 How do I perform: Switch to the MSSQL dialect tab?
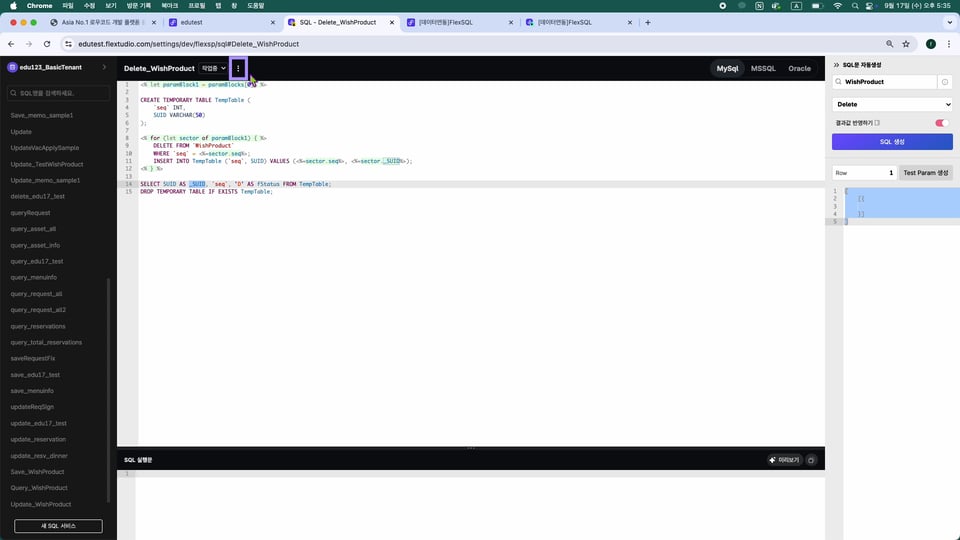763,68
